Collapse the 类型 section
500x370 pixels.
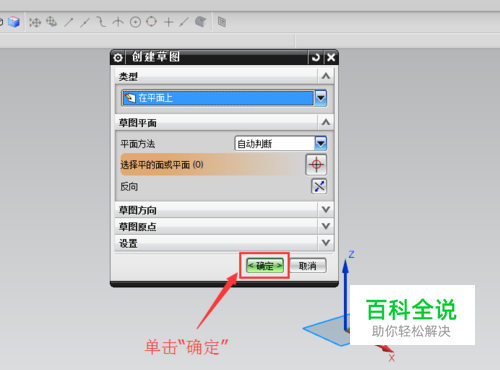326,76
